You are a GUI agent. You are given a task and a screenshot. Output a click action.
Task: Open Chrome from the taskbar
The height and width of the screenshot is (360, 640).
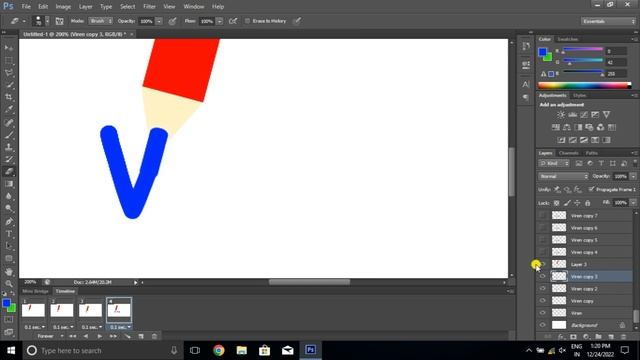point(219,350)
